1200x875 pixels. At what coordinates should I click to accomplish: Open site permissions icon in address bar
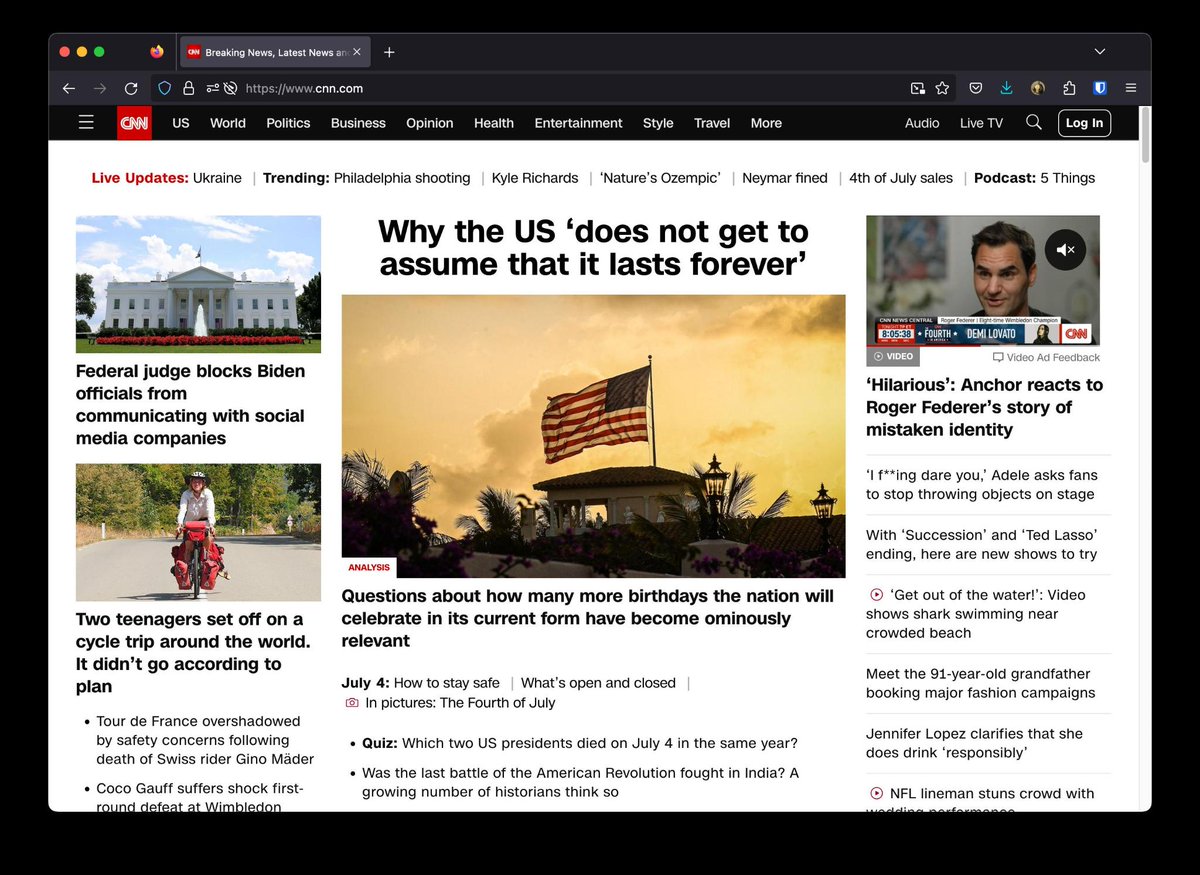point(212,88)
